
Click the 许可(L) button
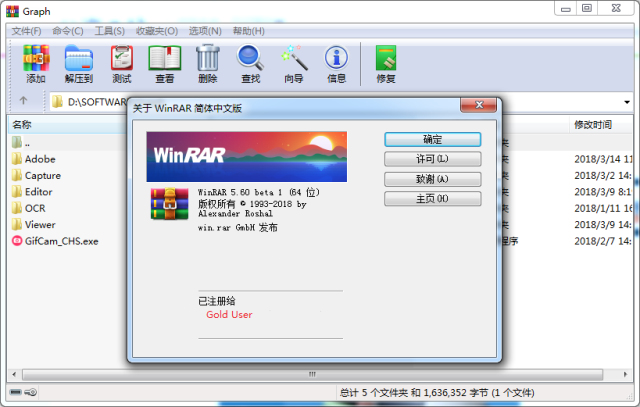tap(433, 159)
